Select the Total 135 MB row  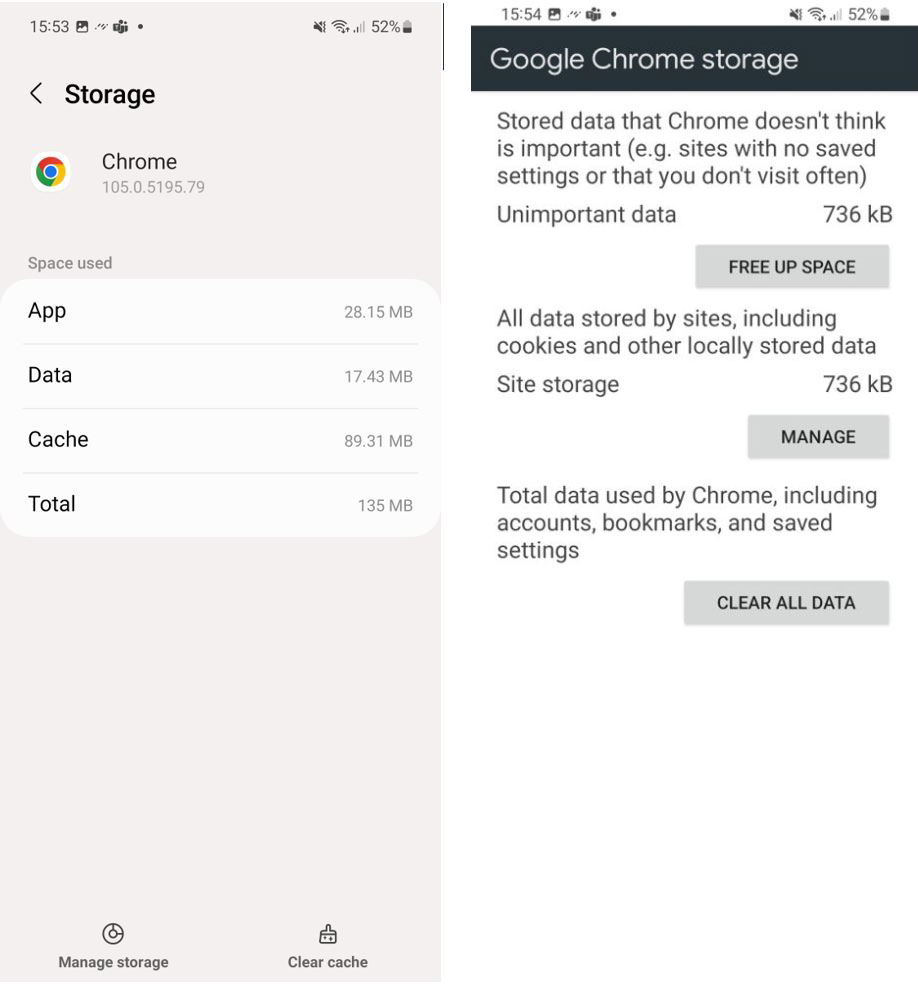click(x=220, y=504)
